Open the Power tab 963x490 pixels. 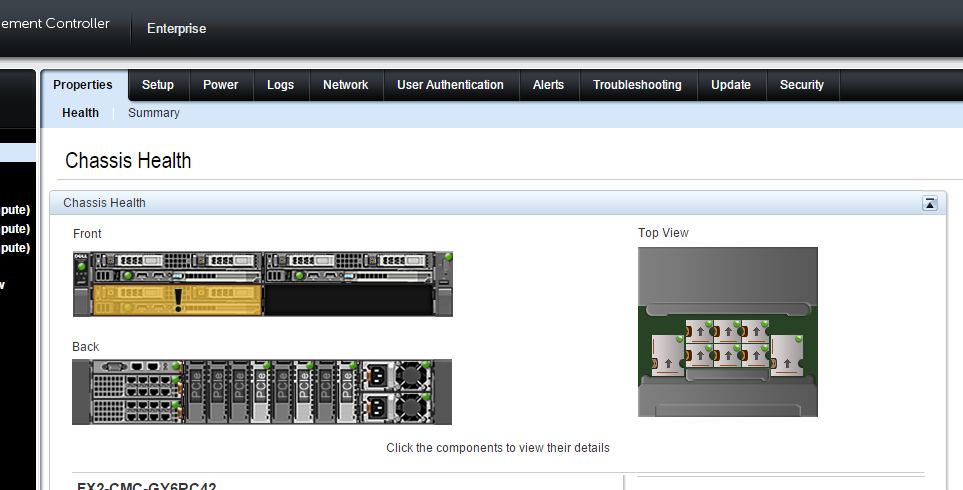[220, 85]
